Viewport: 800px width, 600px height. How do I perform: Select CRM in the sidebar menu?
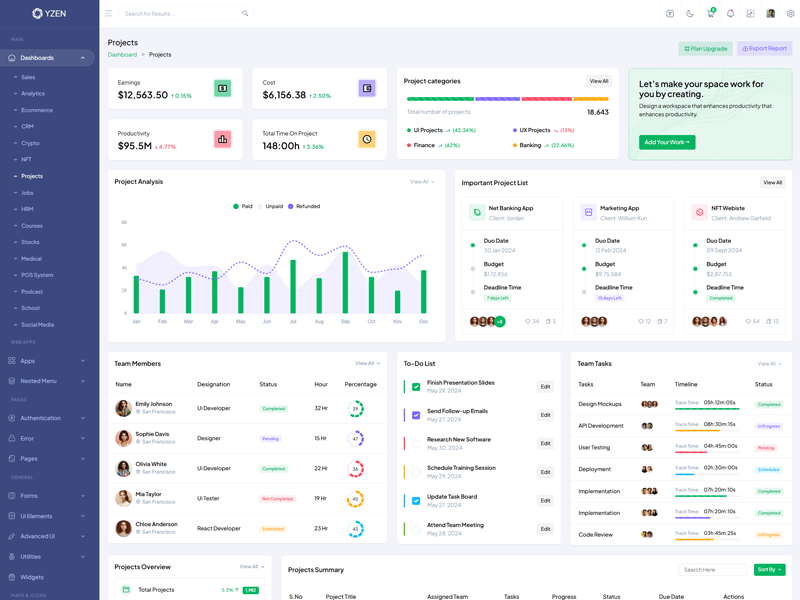(28, 127)
